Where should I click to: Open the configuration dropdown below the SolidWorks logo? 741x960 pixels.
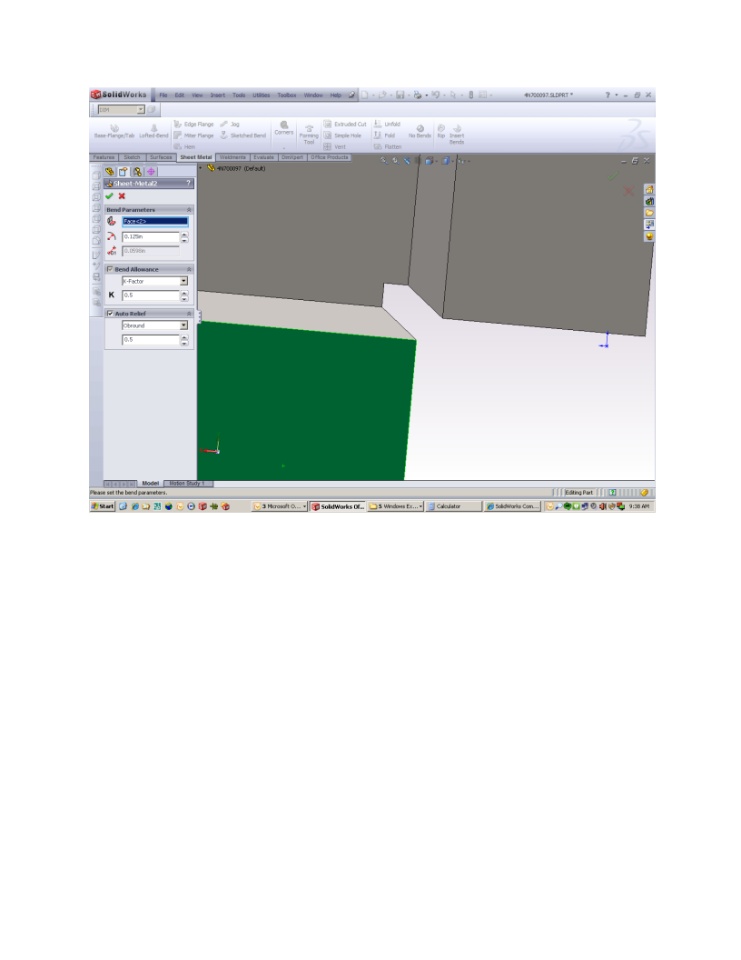[140, 110]
